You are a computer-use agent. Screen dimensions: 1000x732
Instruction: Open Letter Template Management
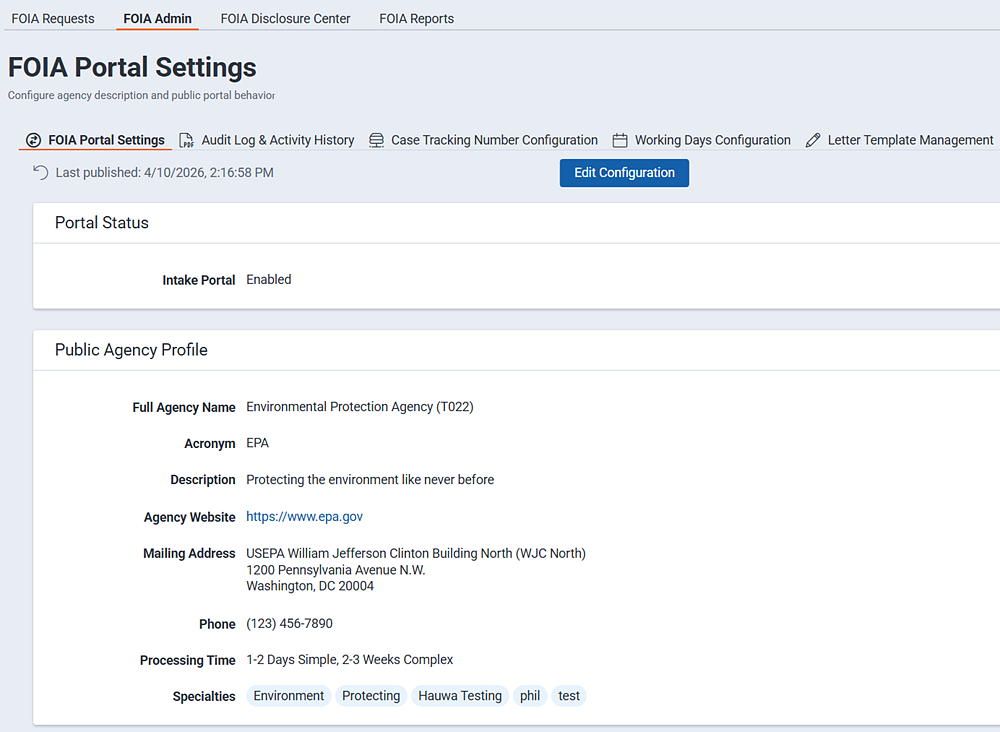tap(908, 140)
